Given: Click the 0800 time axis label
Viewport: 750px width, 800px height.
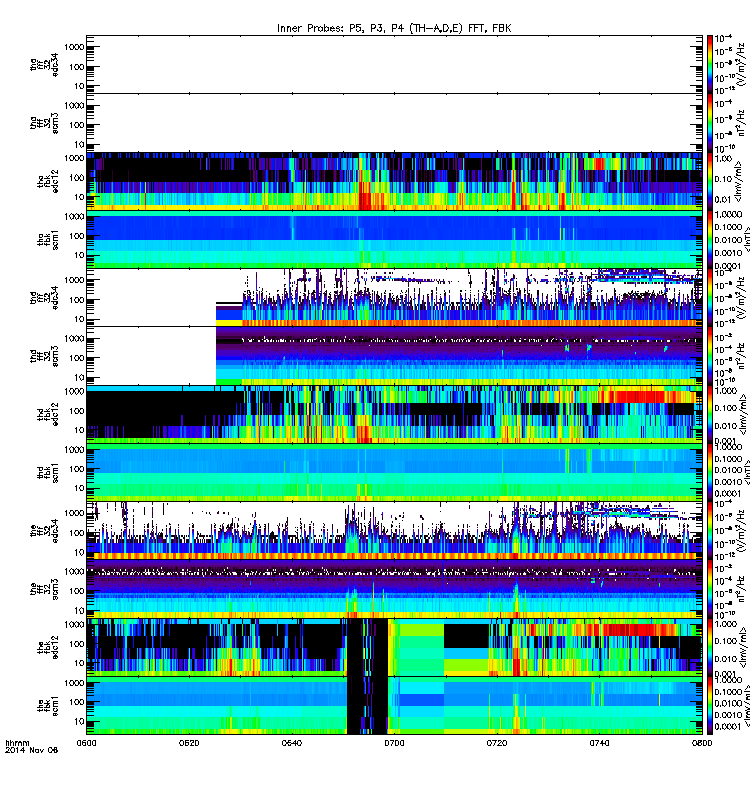Looking at the screenshot, I should tap(702, 743).
